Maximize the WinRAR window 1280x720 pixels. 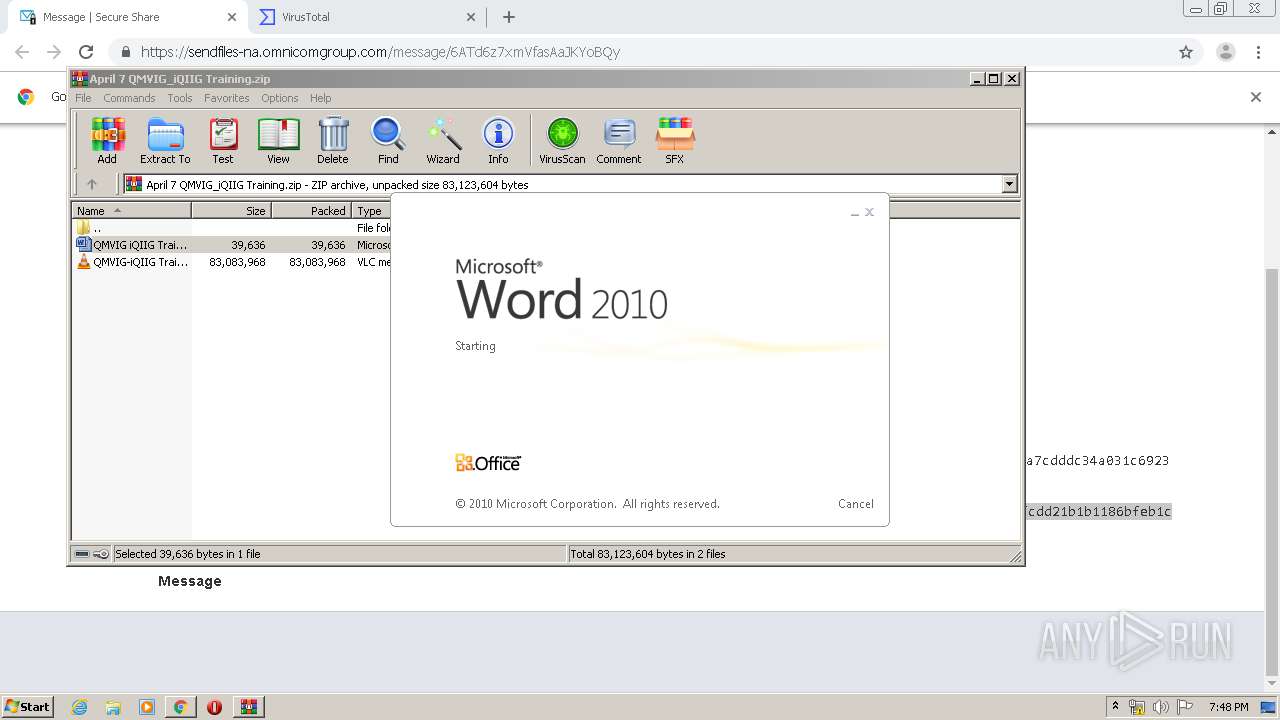coord(993,78)
